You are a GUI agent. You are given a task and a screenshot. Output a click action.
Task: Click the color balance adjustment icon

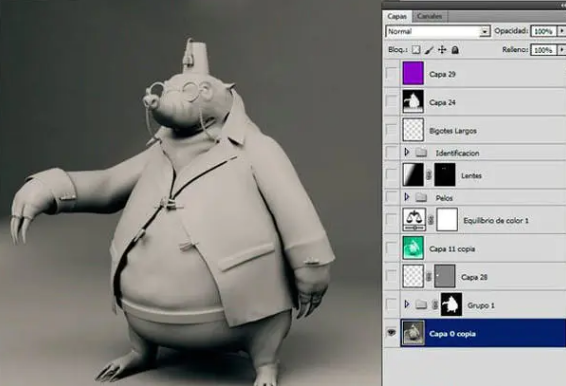click(x=414, y=220)
